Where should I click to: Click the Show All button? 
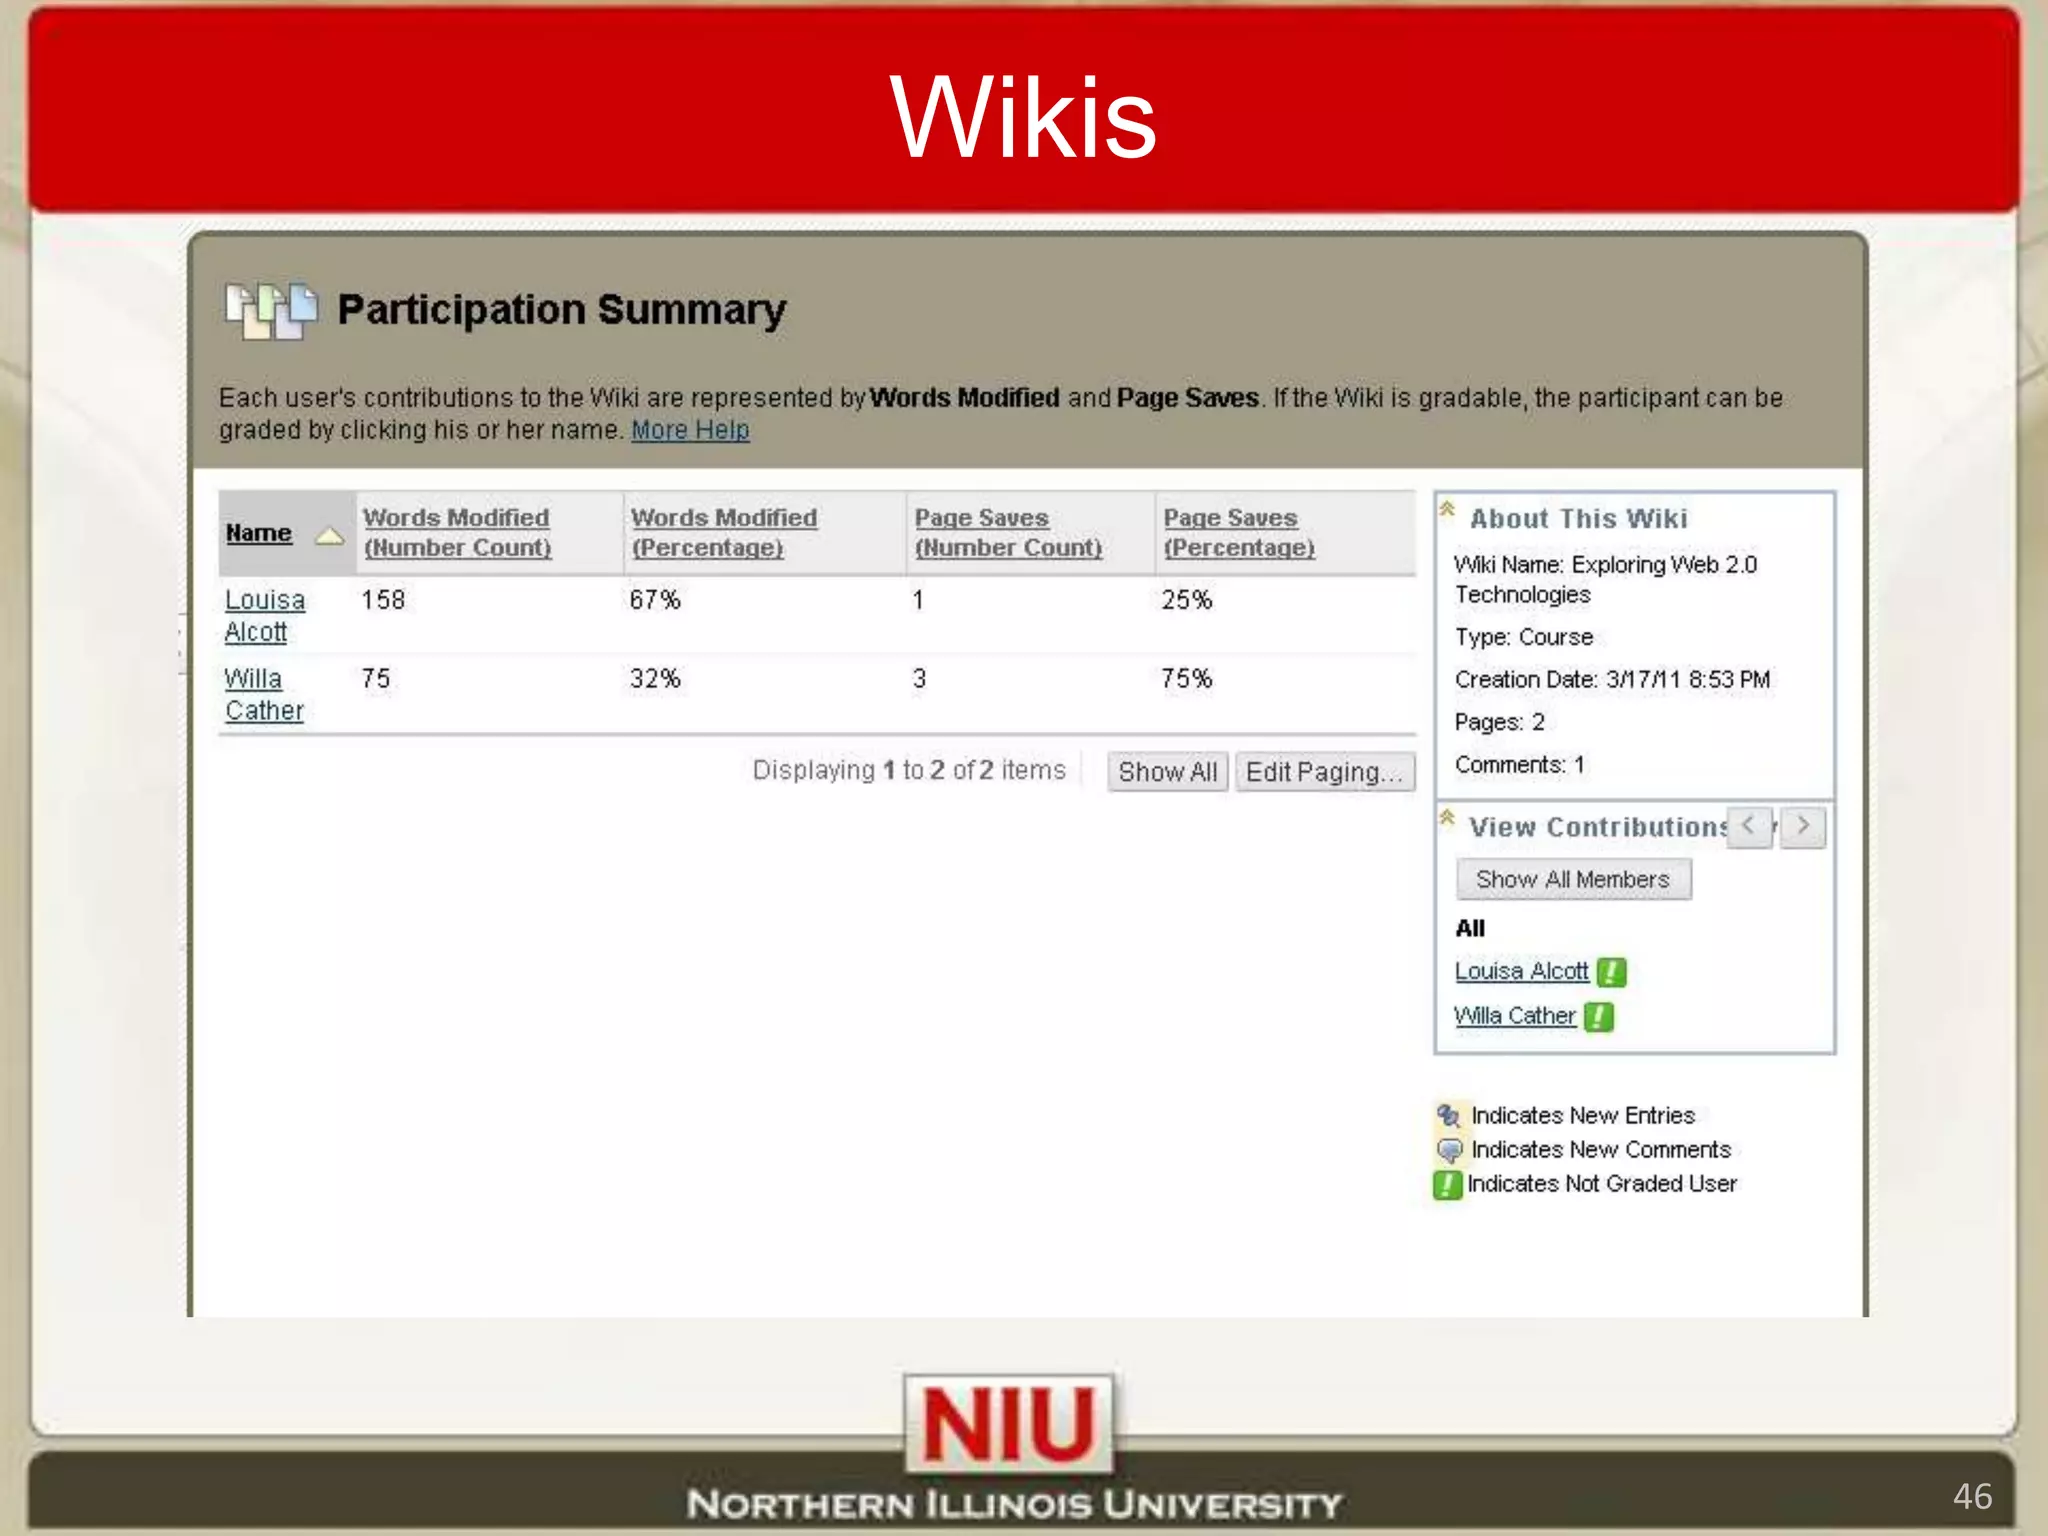1167,772
